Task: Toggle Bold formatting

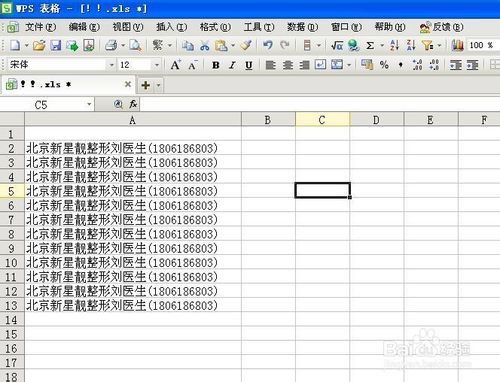Action: (x=216, y=65)
